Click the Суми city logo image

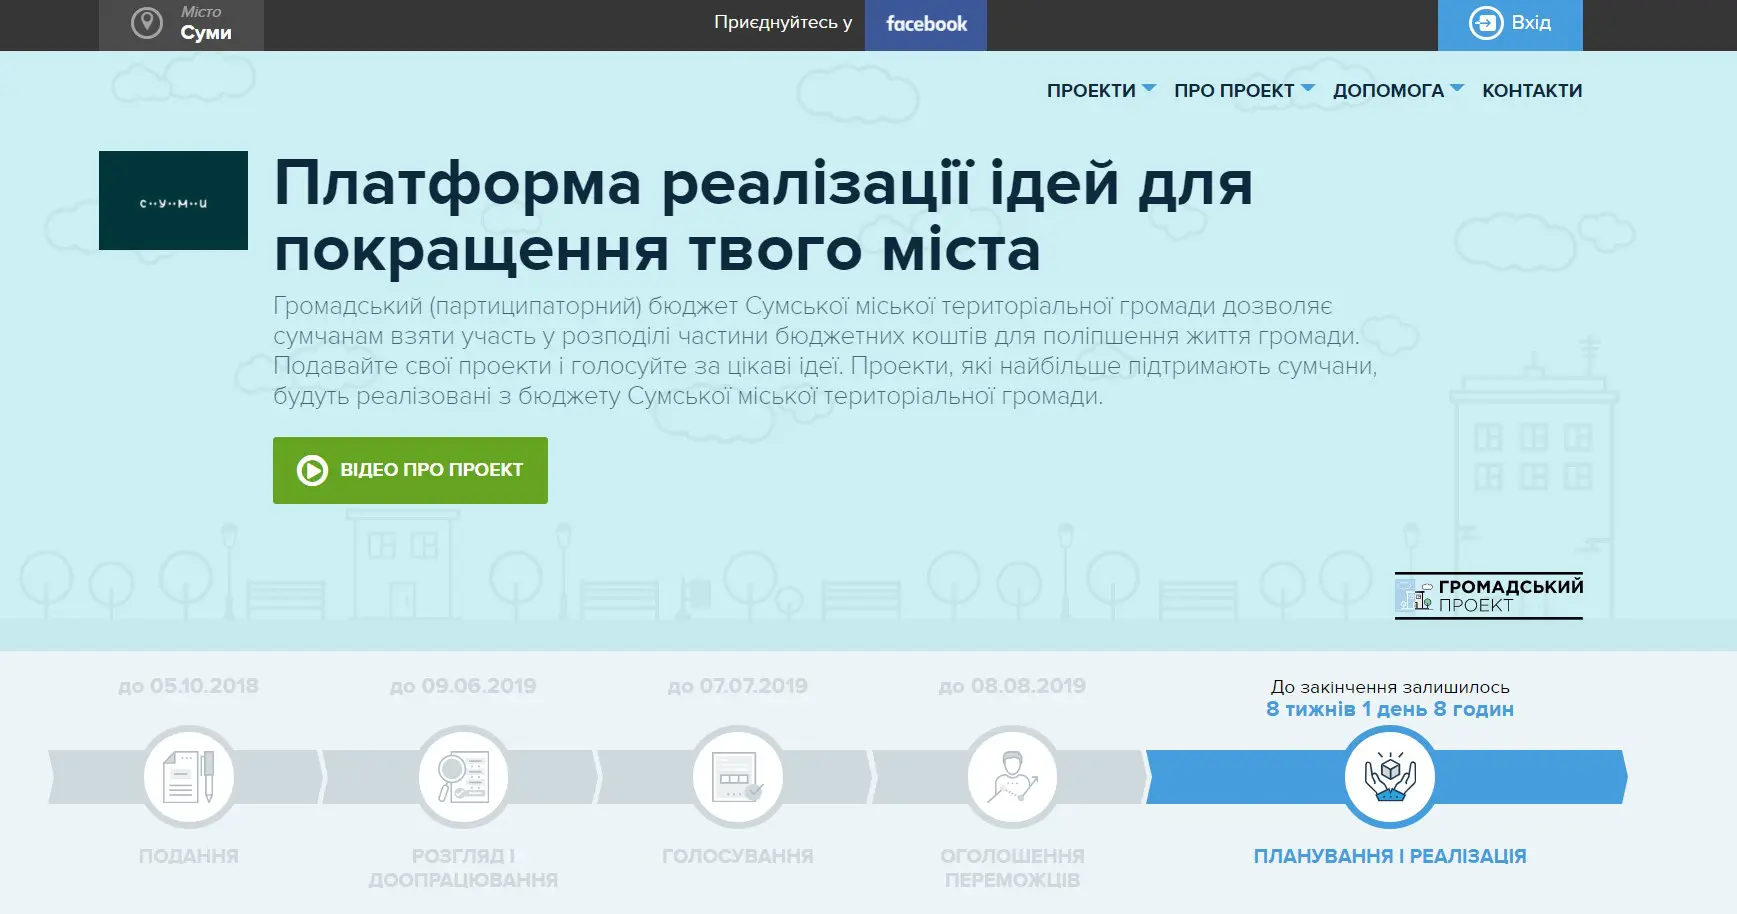coord(173,201)
